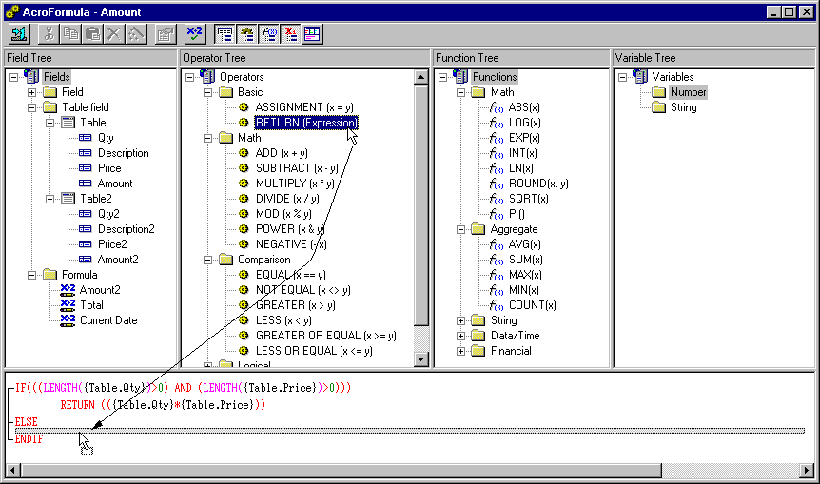
Task: Collapse the Comparison operators folder
Action: (208, 259)
